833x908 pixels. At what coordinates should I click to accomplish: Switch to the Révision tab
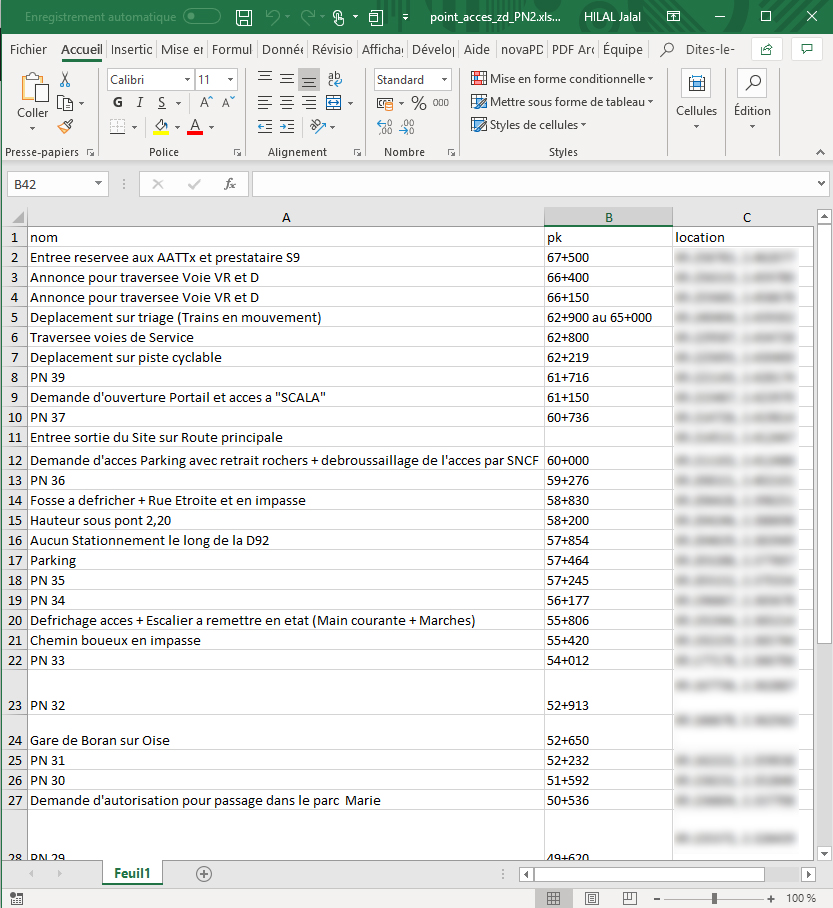pyautogui.click(x=332, y=50)
